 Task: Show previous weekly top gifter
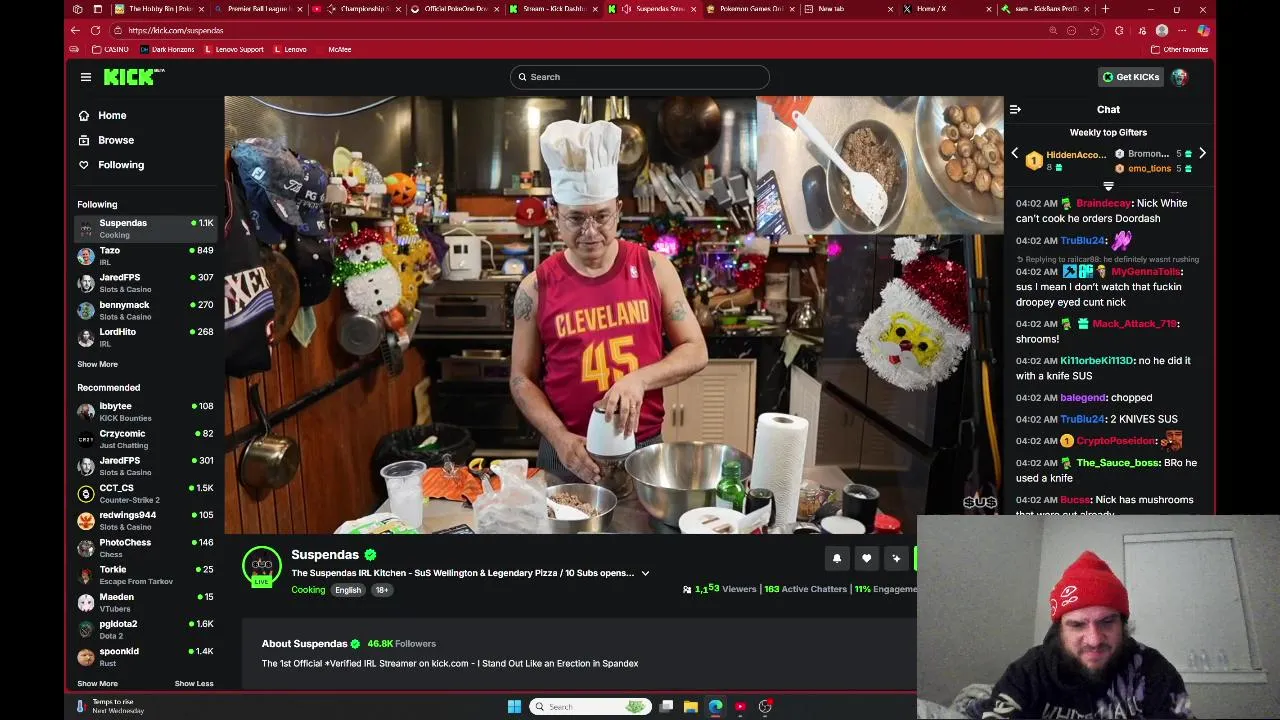pos(1015,154)
